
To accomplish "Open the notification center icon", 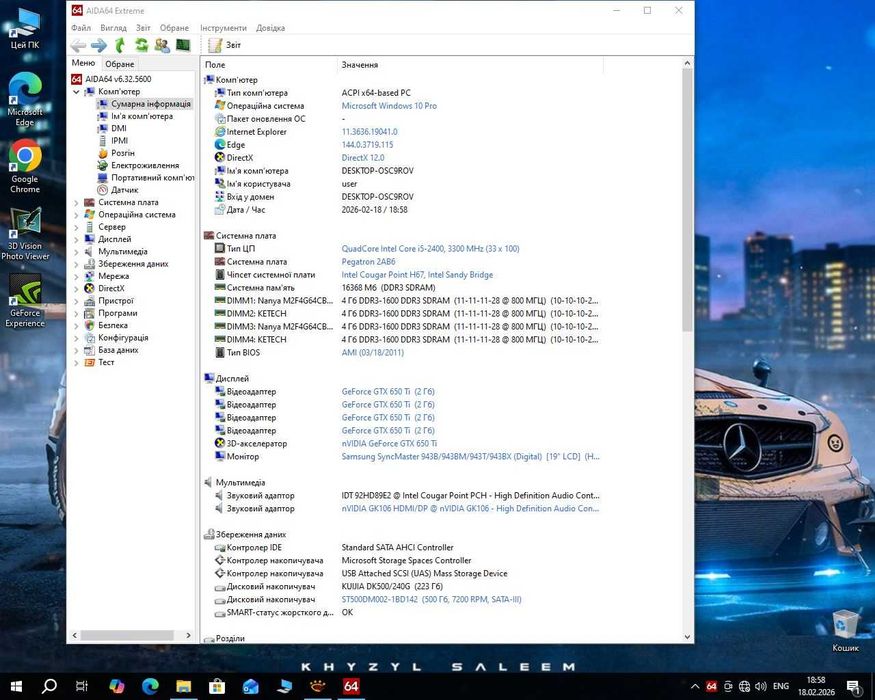I will point(854,687).
